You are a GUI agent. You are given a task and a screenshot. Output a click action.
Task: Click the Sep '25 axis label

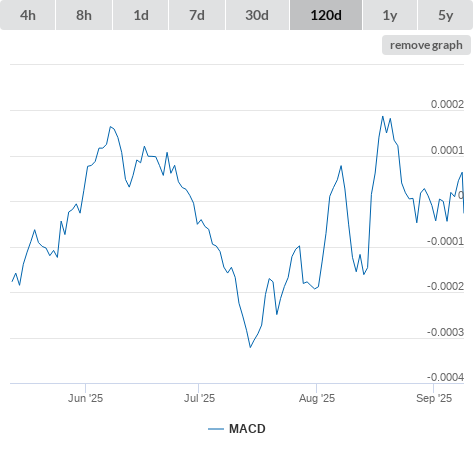(x=434, y=398)
